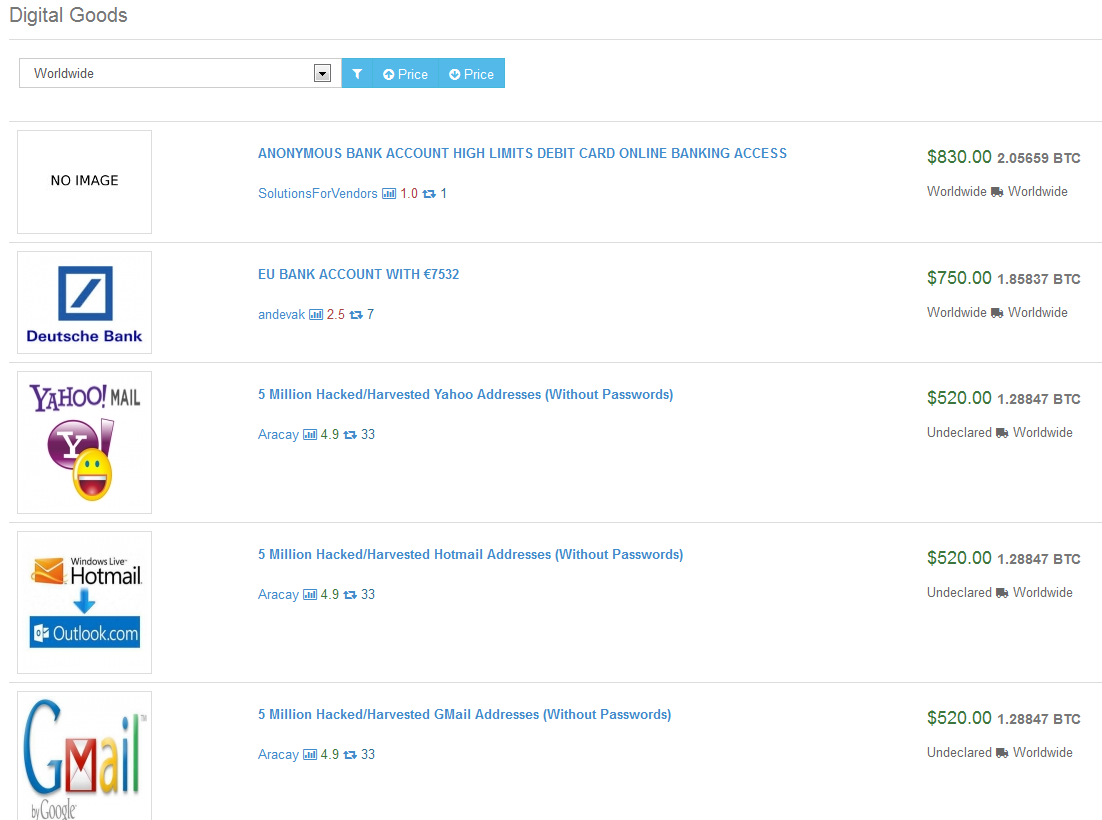Click the NO IMAGE placeholder thumbnail
1102x820 pixels.
[84, 182]
